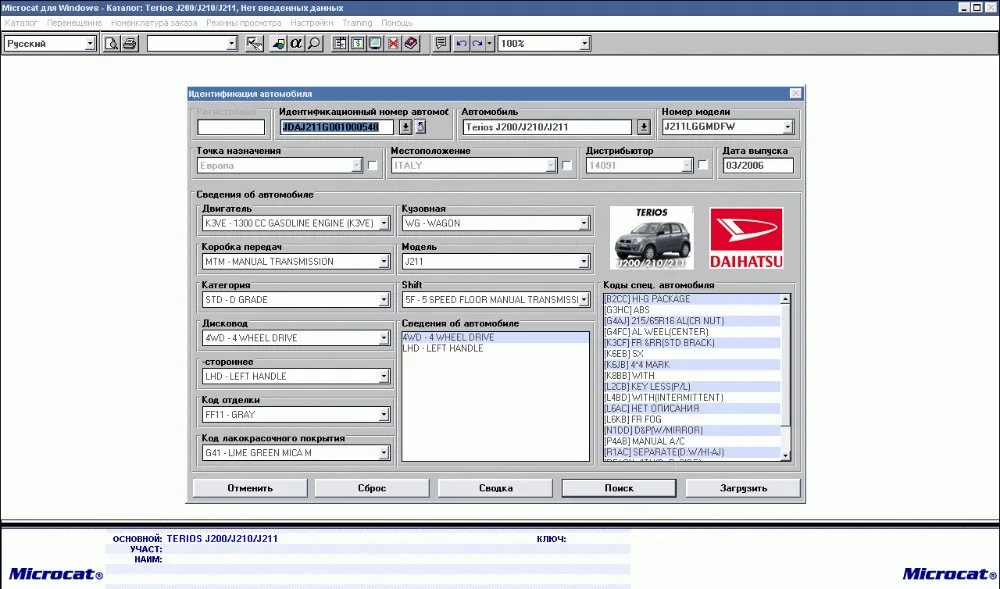
Task: Click the Отменить button
Action: [250, 488]
